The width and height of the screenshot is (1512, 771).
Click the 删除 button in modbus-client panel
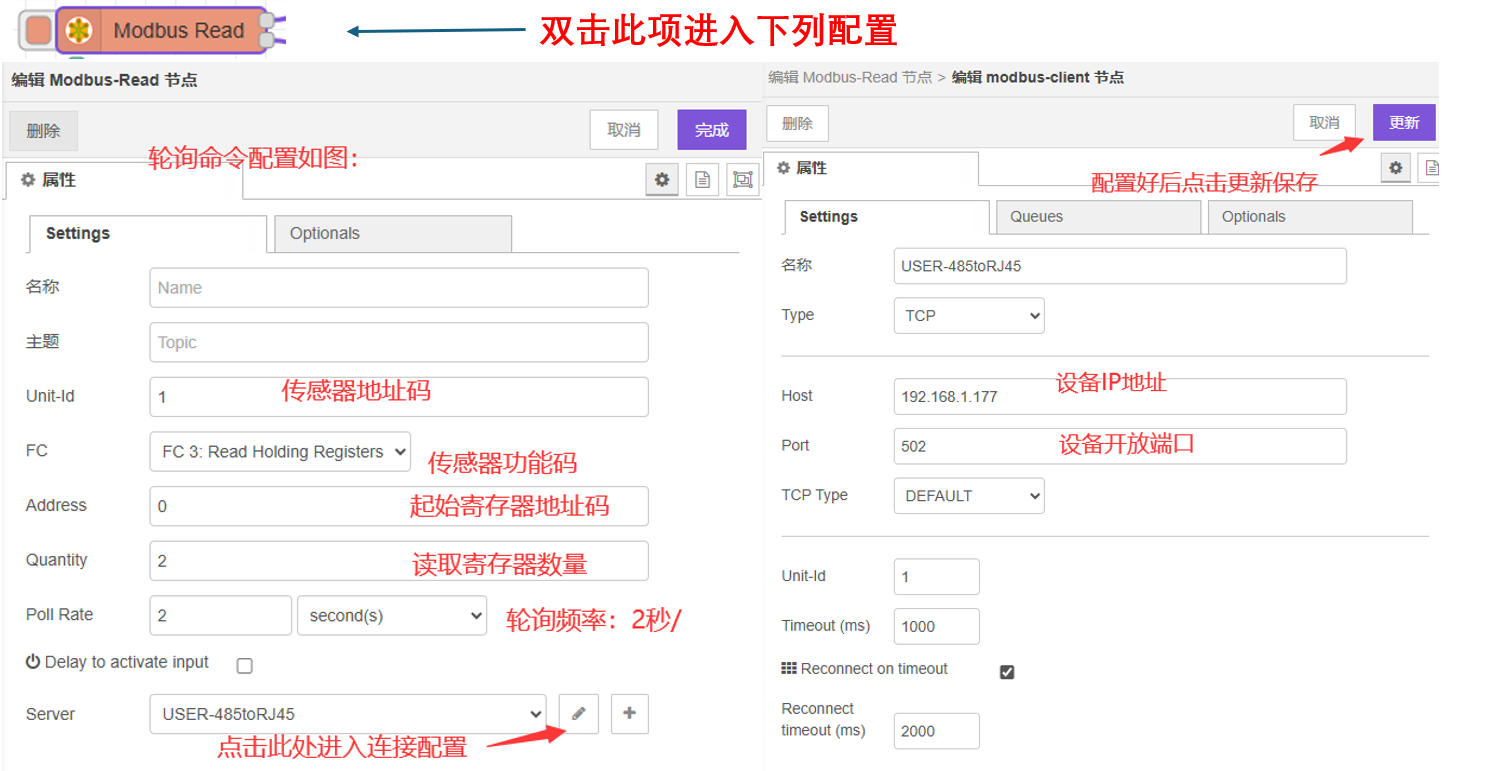(x=797, y=124)
